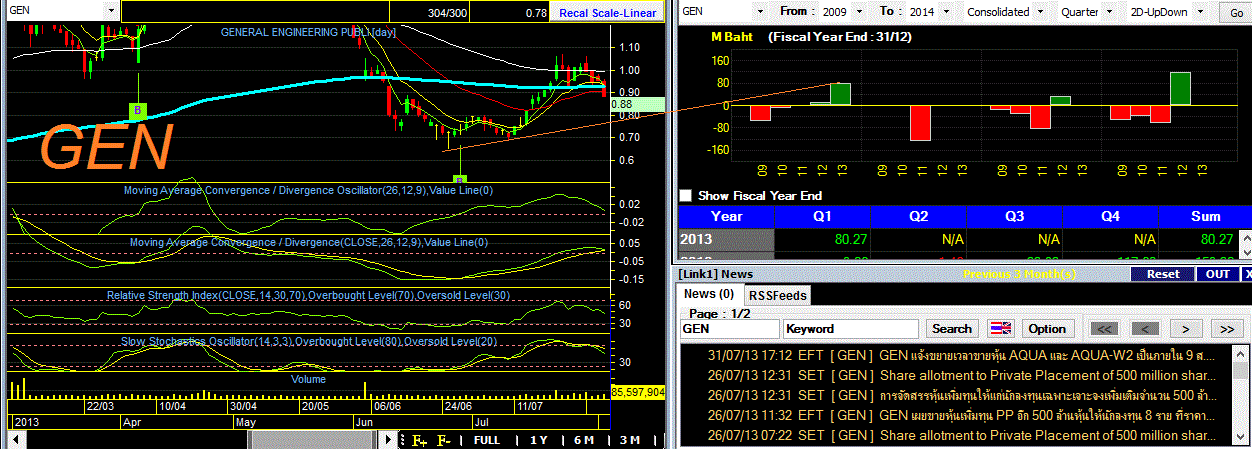Screen dimensions: 1252x449
Task: Click the news Option button
Action: point(1047,329)
